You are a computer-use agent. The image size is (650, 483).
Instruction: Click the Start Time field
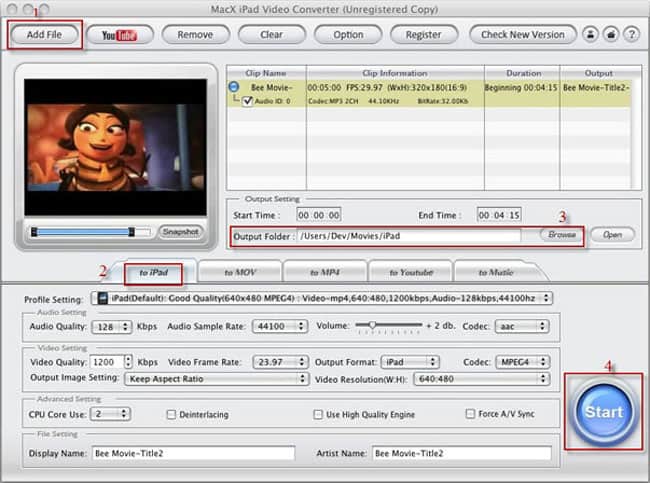tap(318, 215)
